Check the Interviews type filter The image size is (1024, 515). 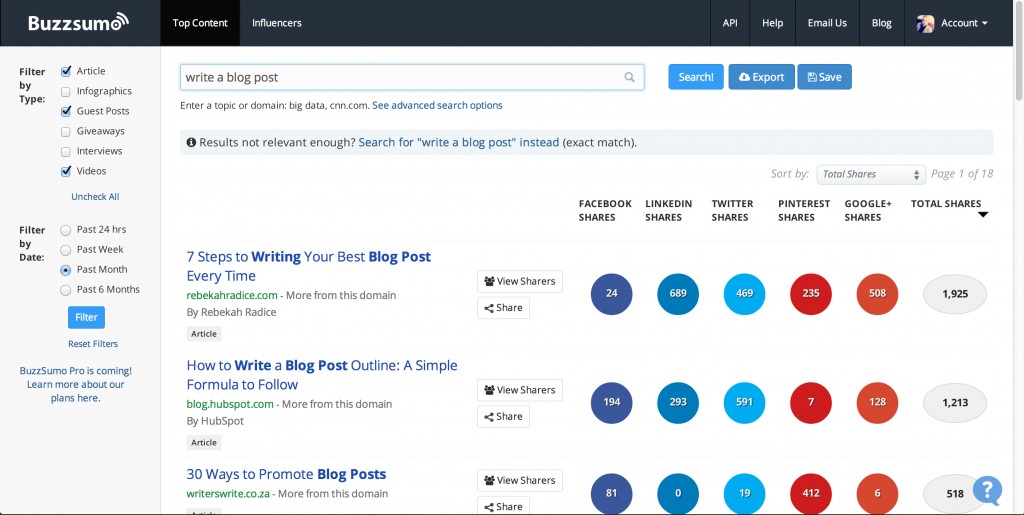click(66, 151)
